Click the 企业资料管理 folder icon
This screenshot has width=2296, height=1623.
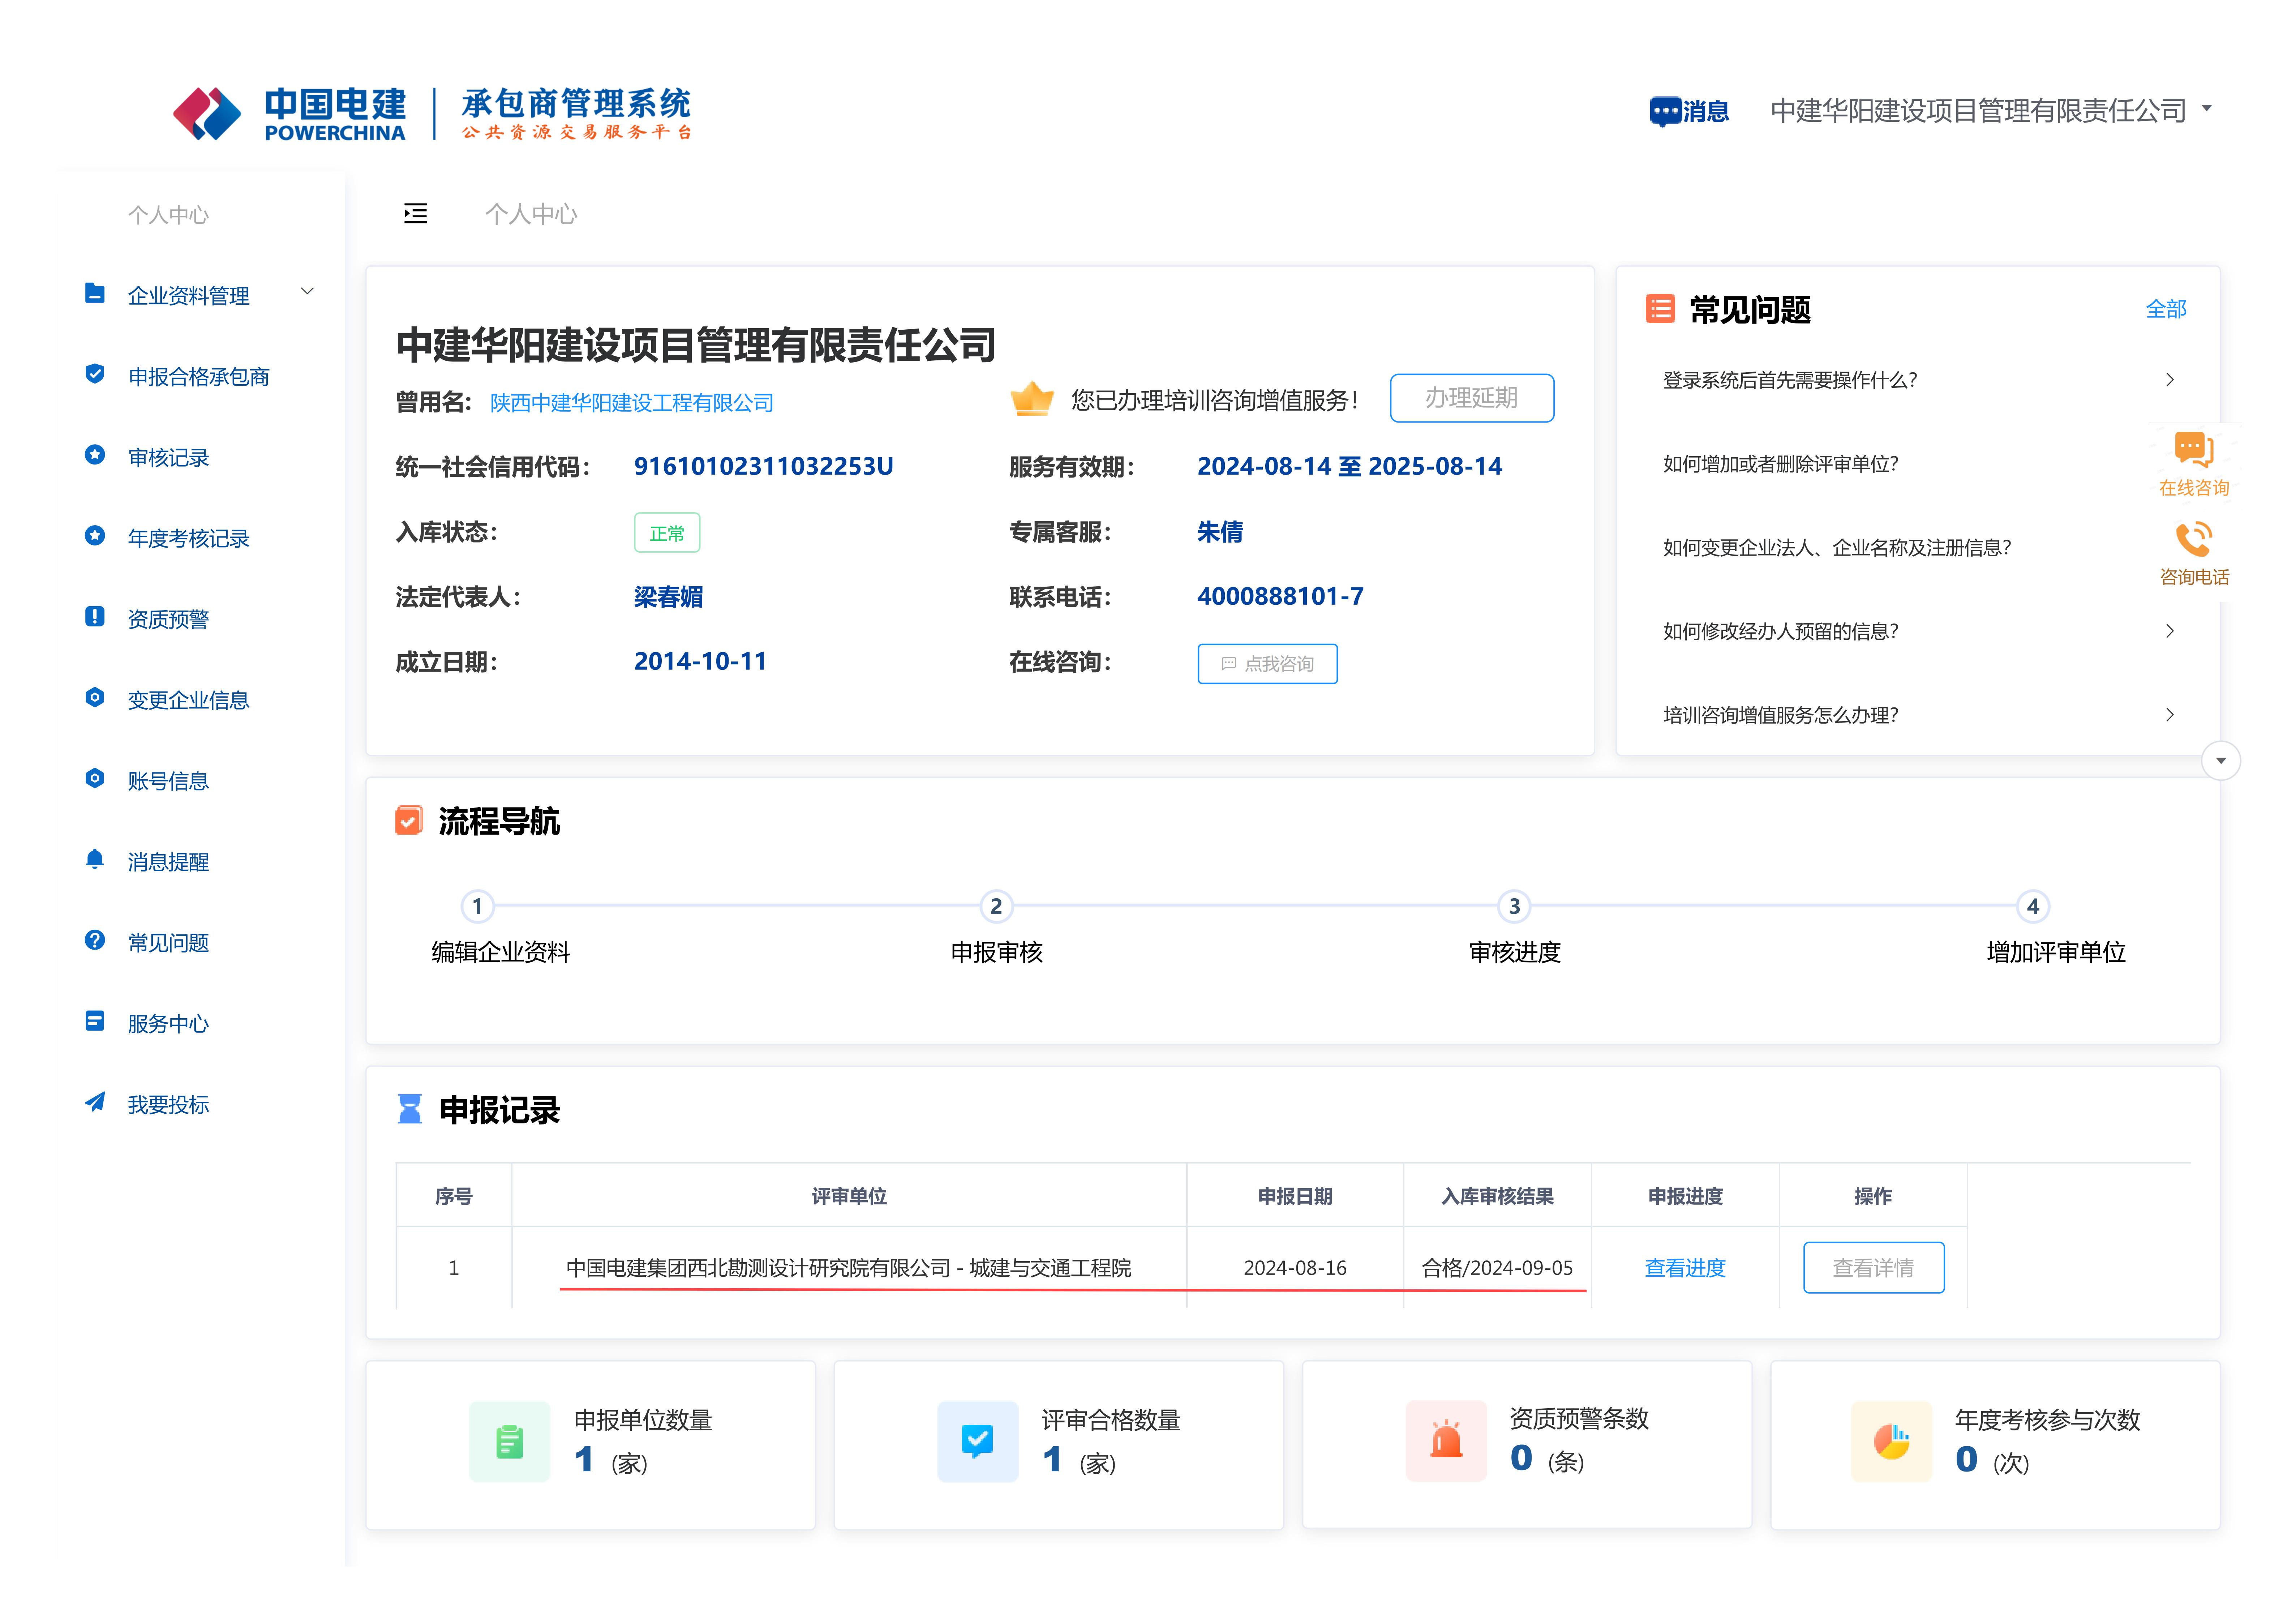[x=95, y=293]
